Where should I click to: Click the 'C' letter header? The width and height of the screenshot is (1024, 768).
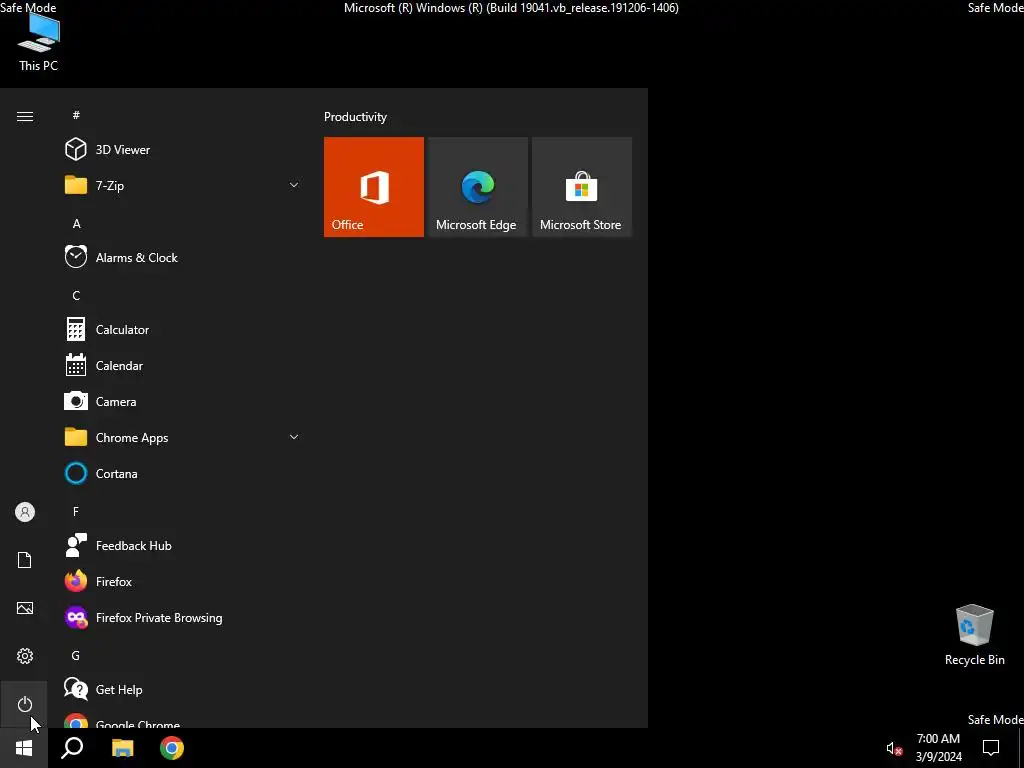point(76,296)
